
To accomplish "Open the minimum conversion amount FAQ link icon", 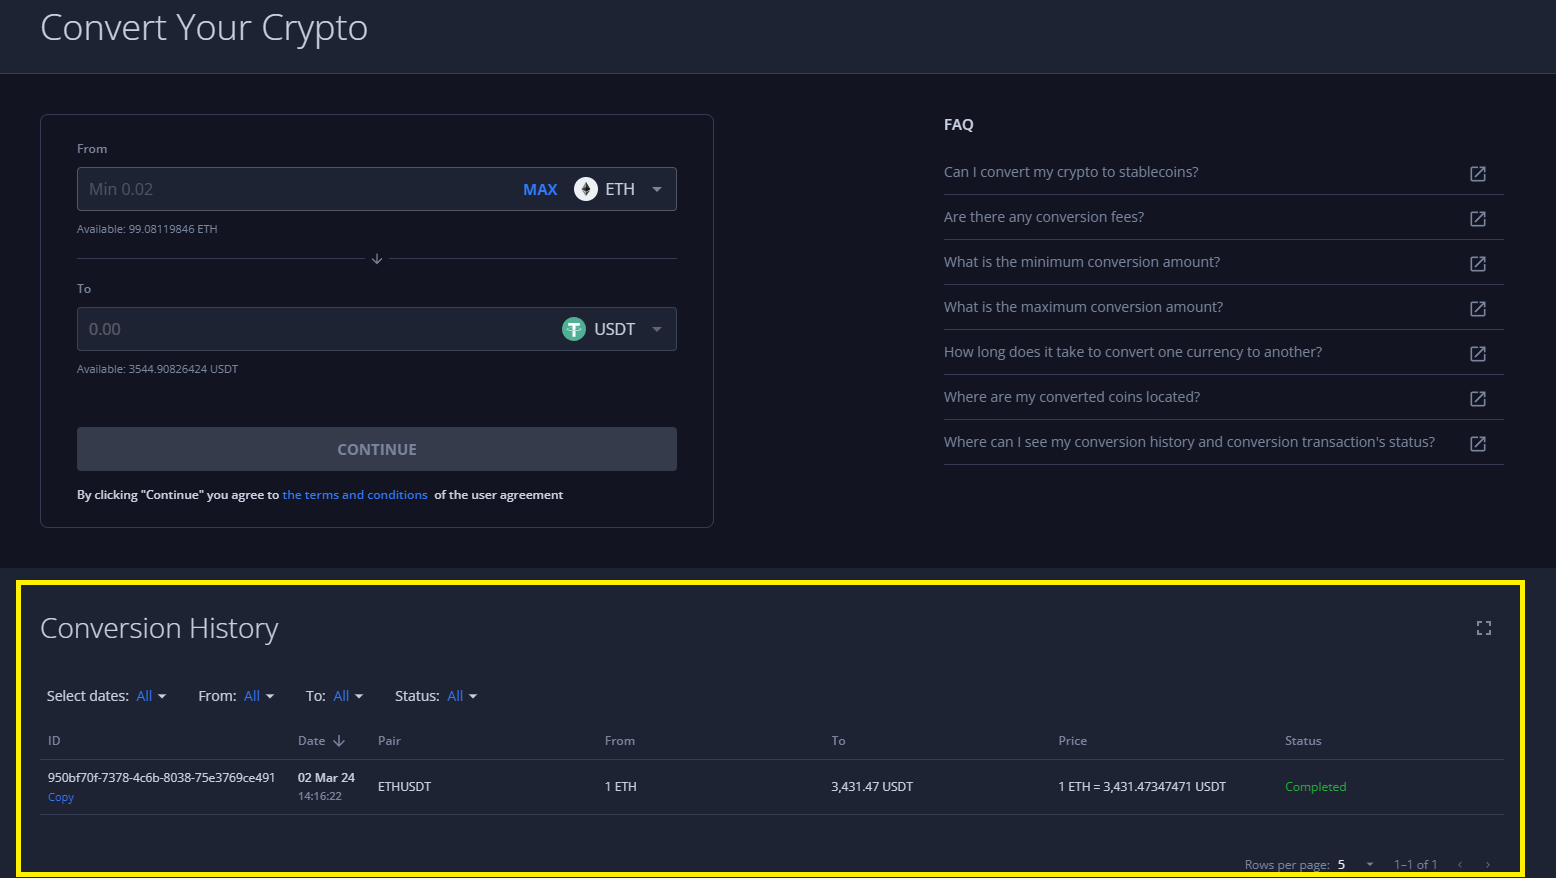I will coord(1477,264).
